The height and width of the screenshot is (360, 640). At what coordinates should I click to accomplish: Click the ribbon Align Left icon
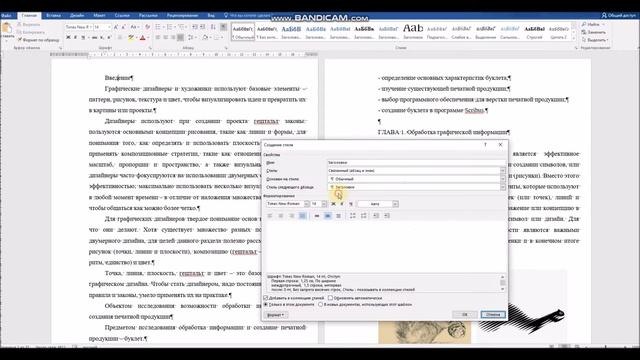pyautogui.click(x=158, y=38)
